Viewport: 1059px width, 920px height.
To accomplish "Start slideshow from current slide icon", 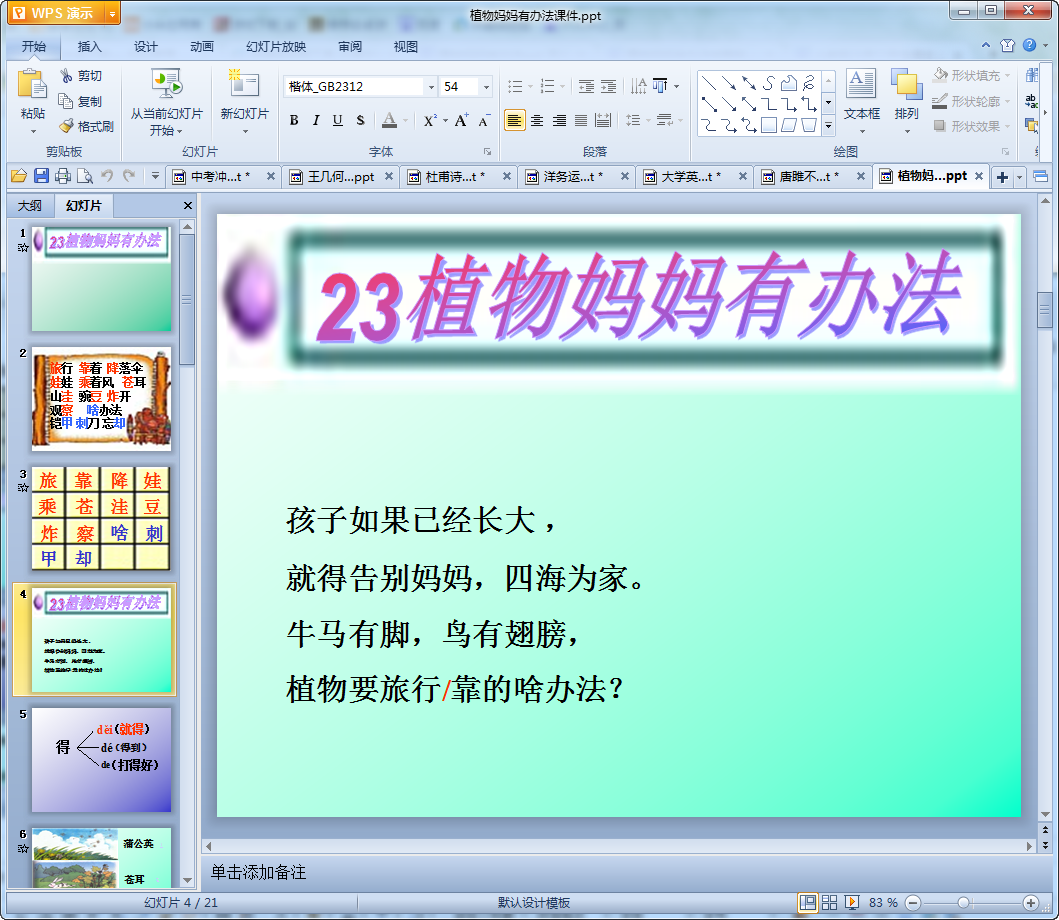I will pyautogui.click(x=166, y=84).
